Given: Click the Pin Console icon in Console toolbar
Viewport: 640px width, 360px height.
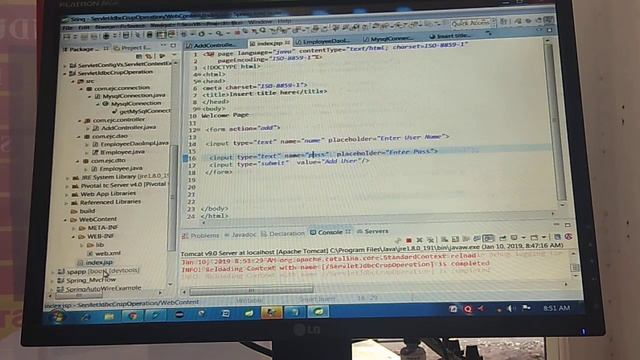Looking at the screenshot, I should [x=502, y=238].
